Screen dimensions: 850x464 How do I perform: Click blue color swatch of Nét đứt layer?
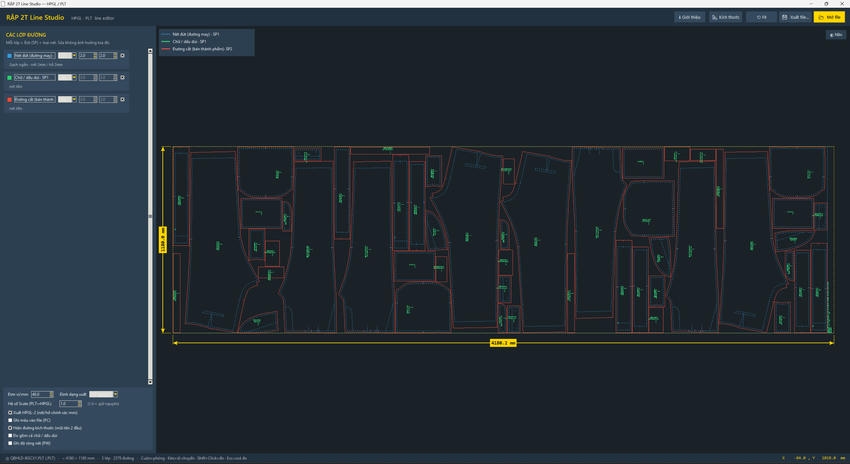pyautogui.click(x=9, y=56)
